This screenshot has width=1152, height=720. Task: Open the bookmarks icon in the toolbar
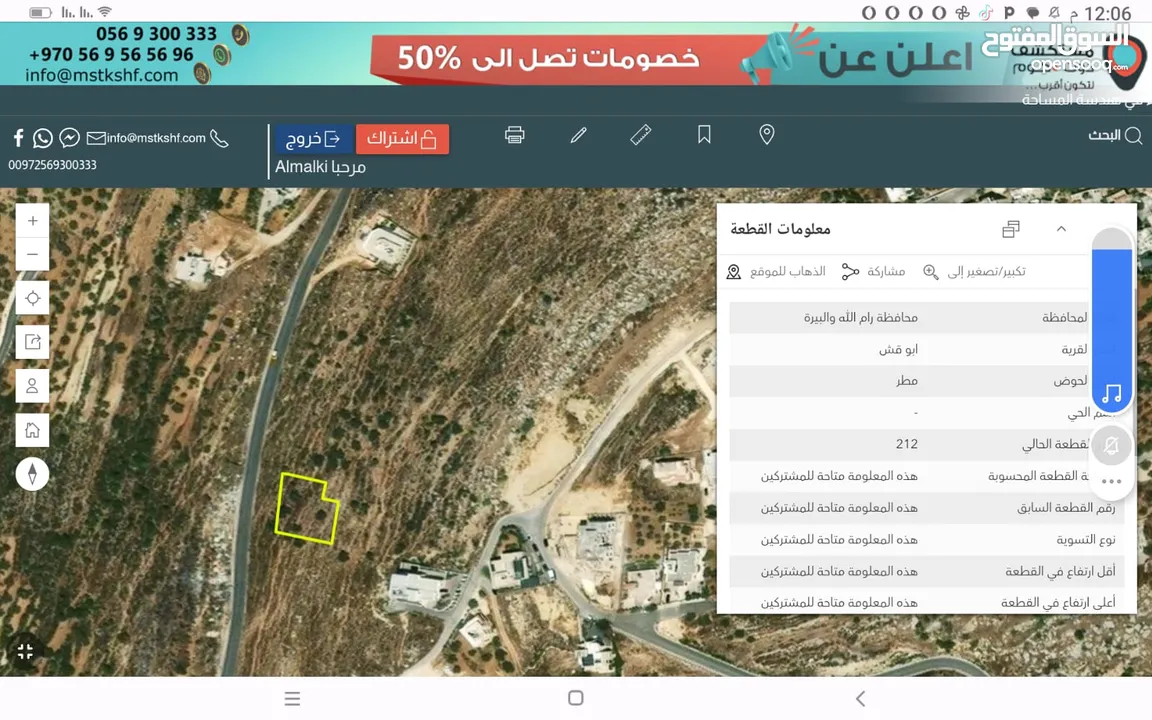[704, 135]
